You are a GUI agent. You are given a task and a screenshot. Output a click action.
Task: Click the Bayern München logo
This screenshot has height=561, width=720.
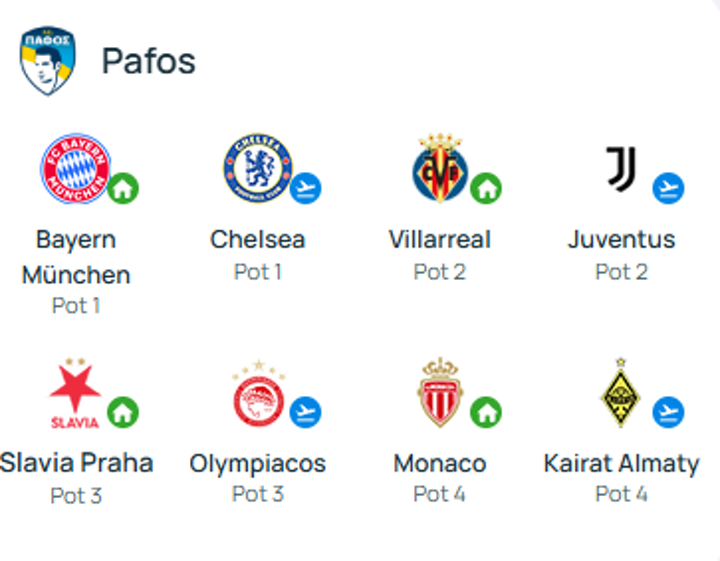click(75, 169)
